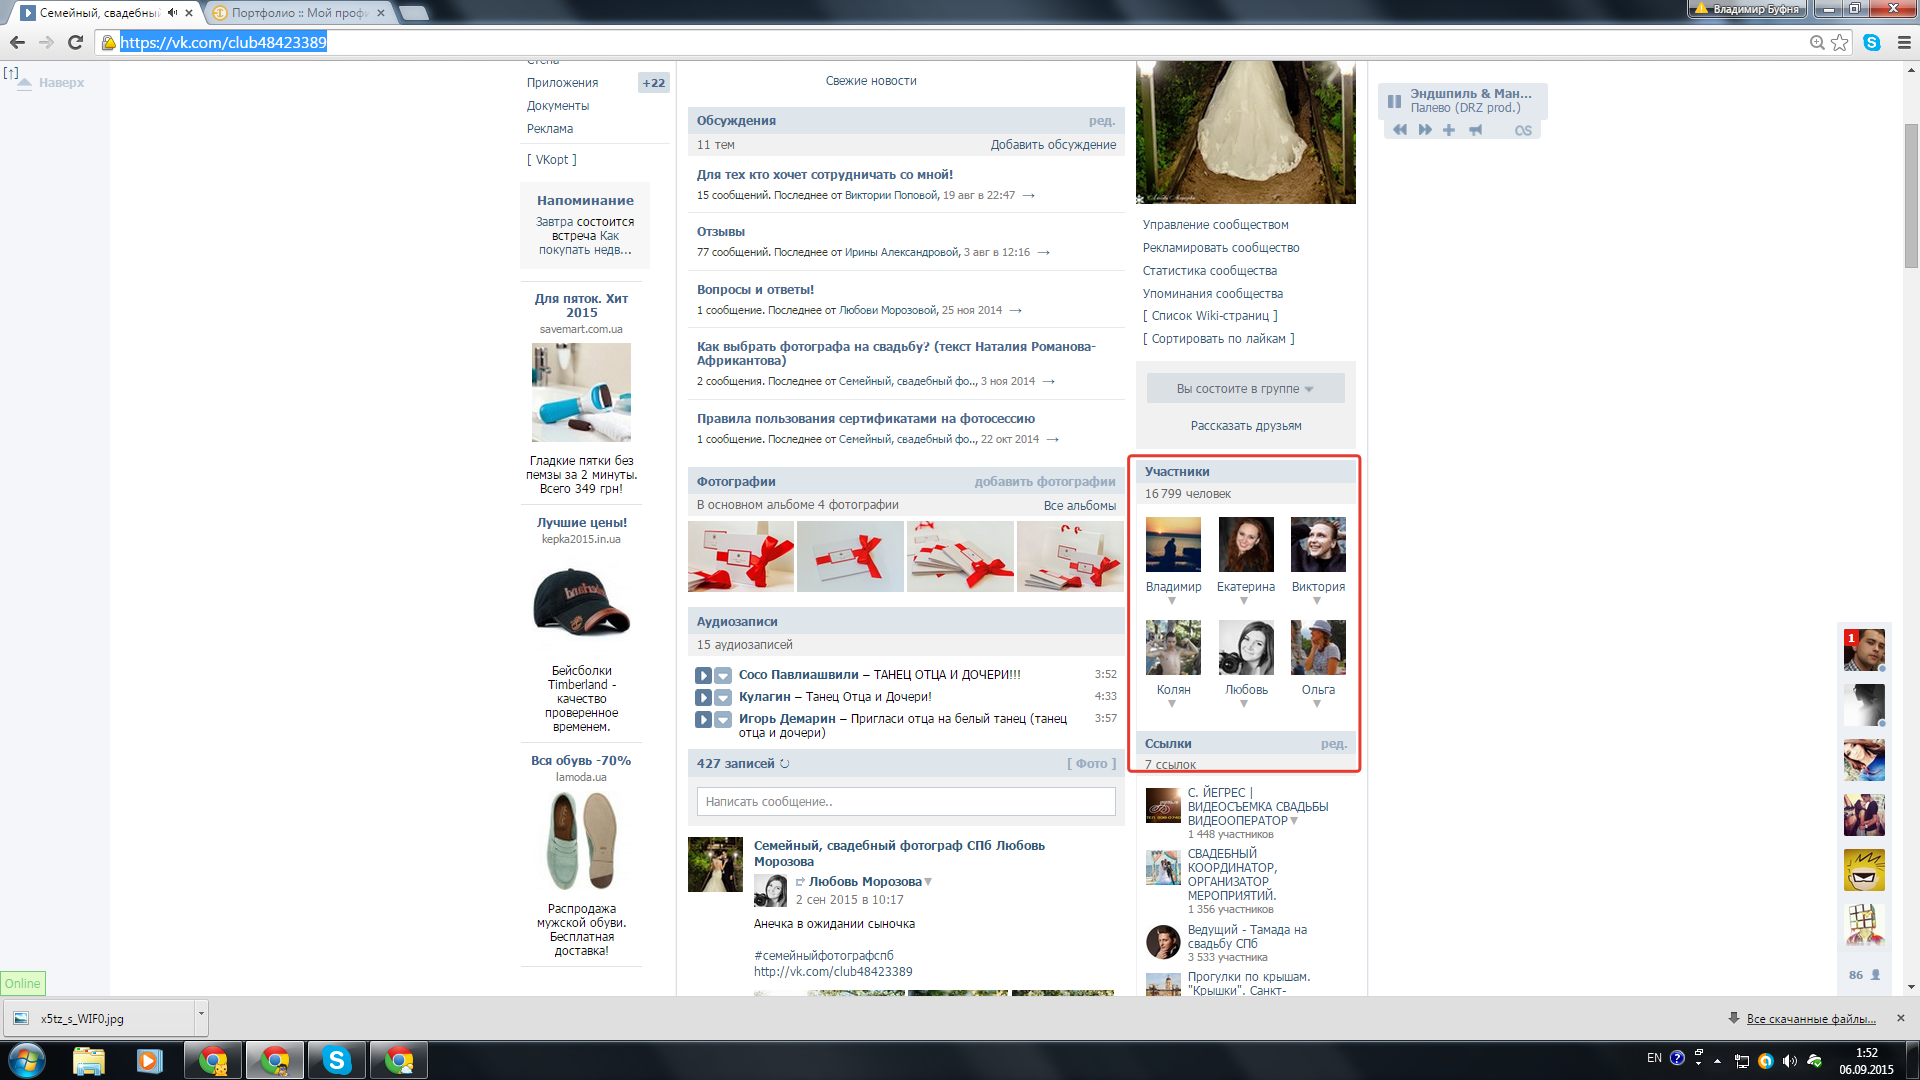The width and height of the screenshot is (1920, 1080).
Task: Reload the page with the refresh icon
Action: (x=75, y=42)
